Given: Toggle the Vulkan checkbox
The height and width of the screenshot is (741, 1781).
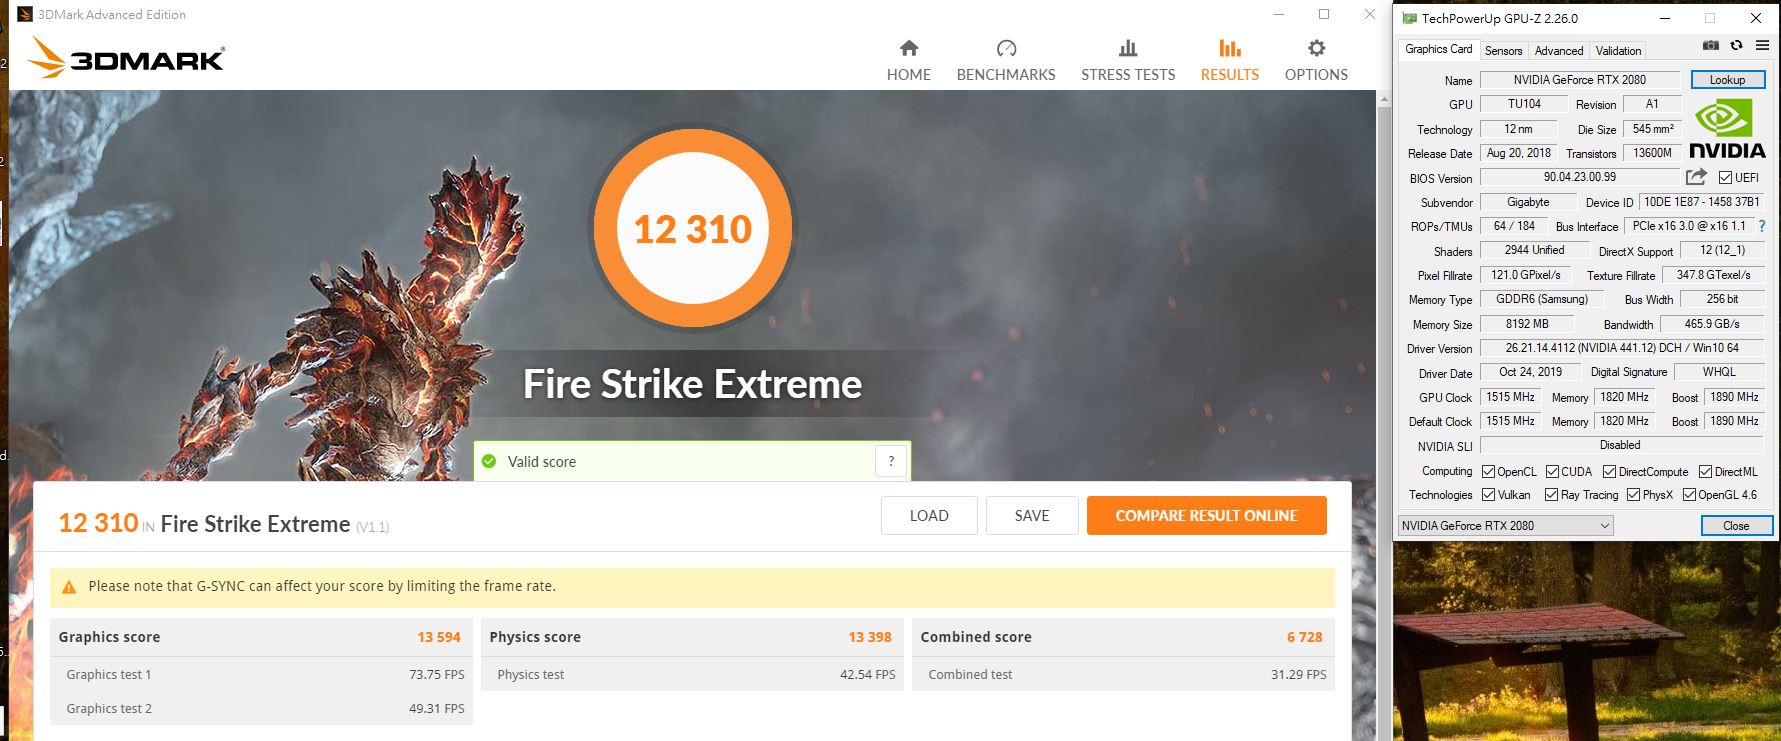Looking at the screenshot, I should point(1488,495).
